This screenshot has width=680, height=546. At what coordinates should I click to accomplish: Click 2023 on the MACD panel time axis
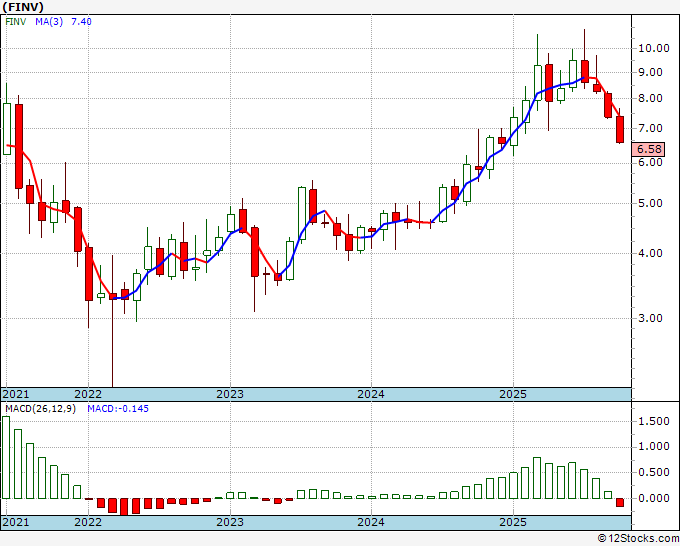tap(230, 522)
